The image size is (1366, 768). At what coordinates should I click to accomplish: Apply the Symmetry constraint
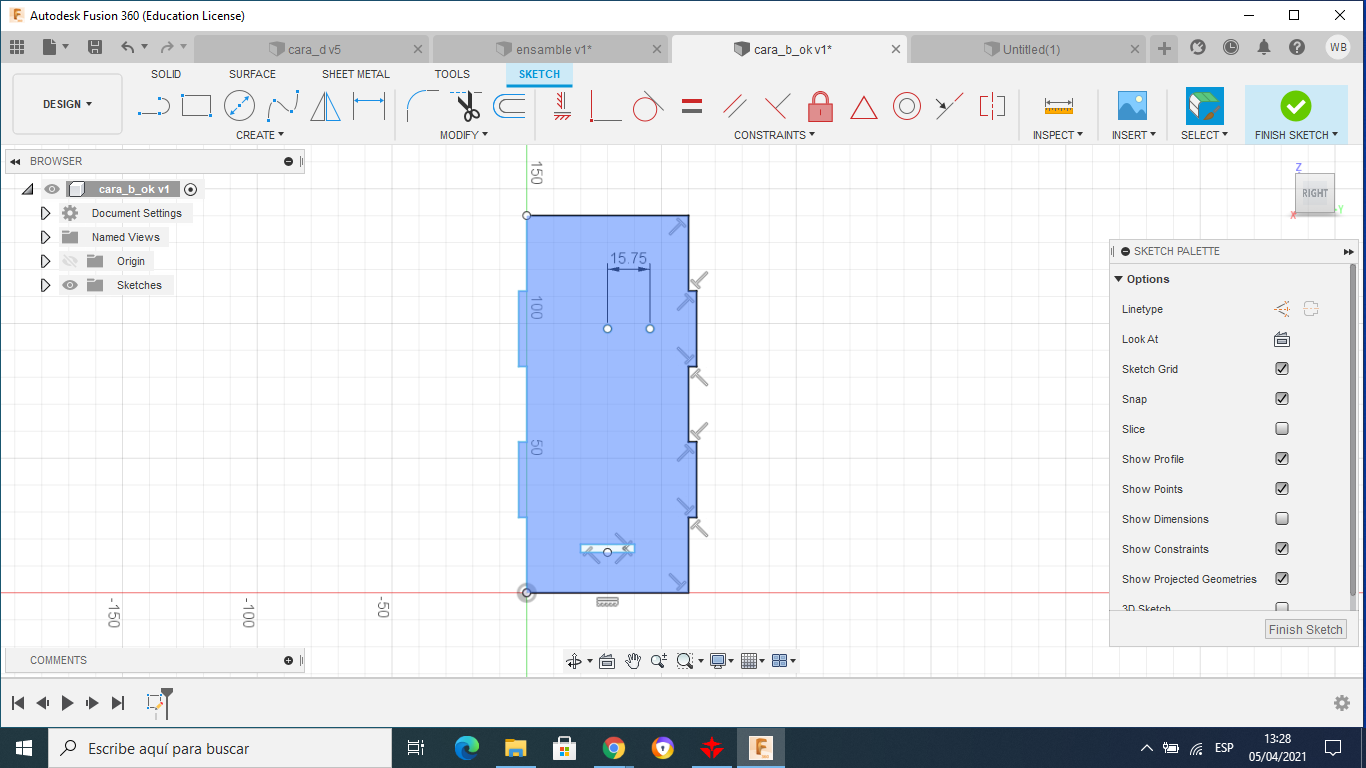(x=992, y=105)
